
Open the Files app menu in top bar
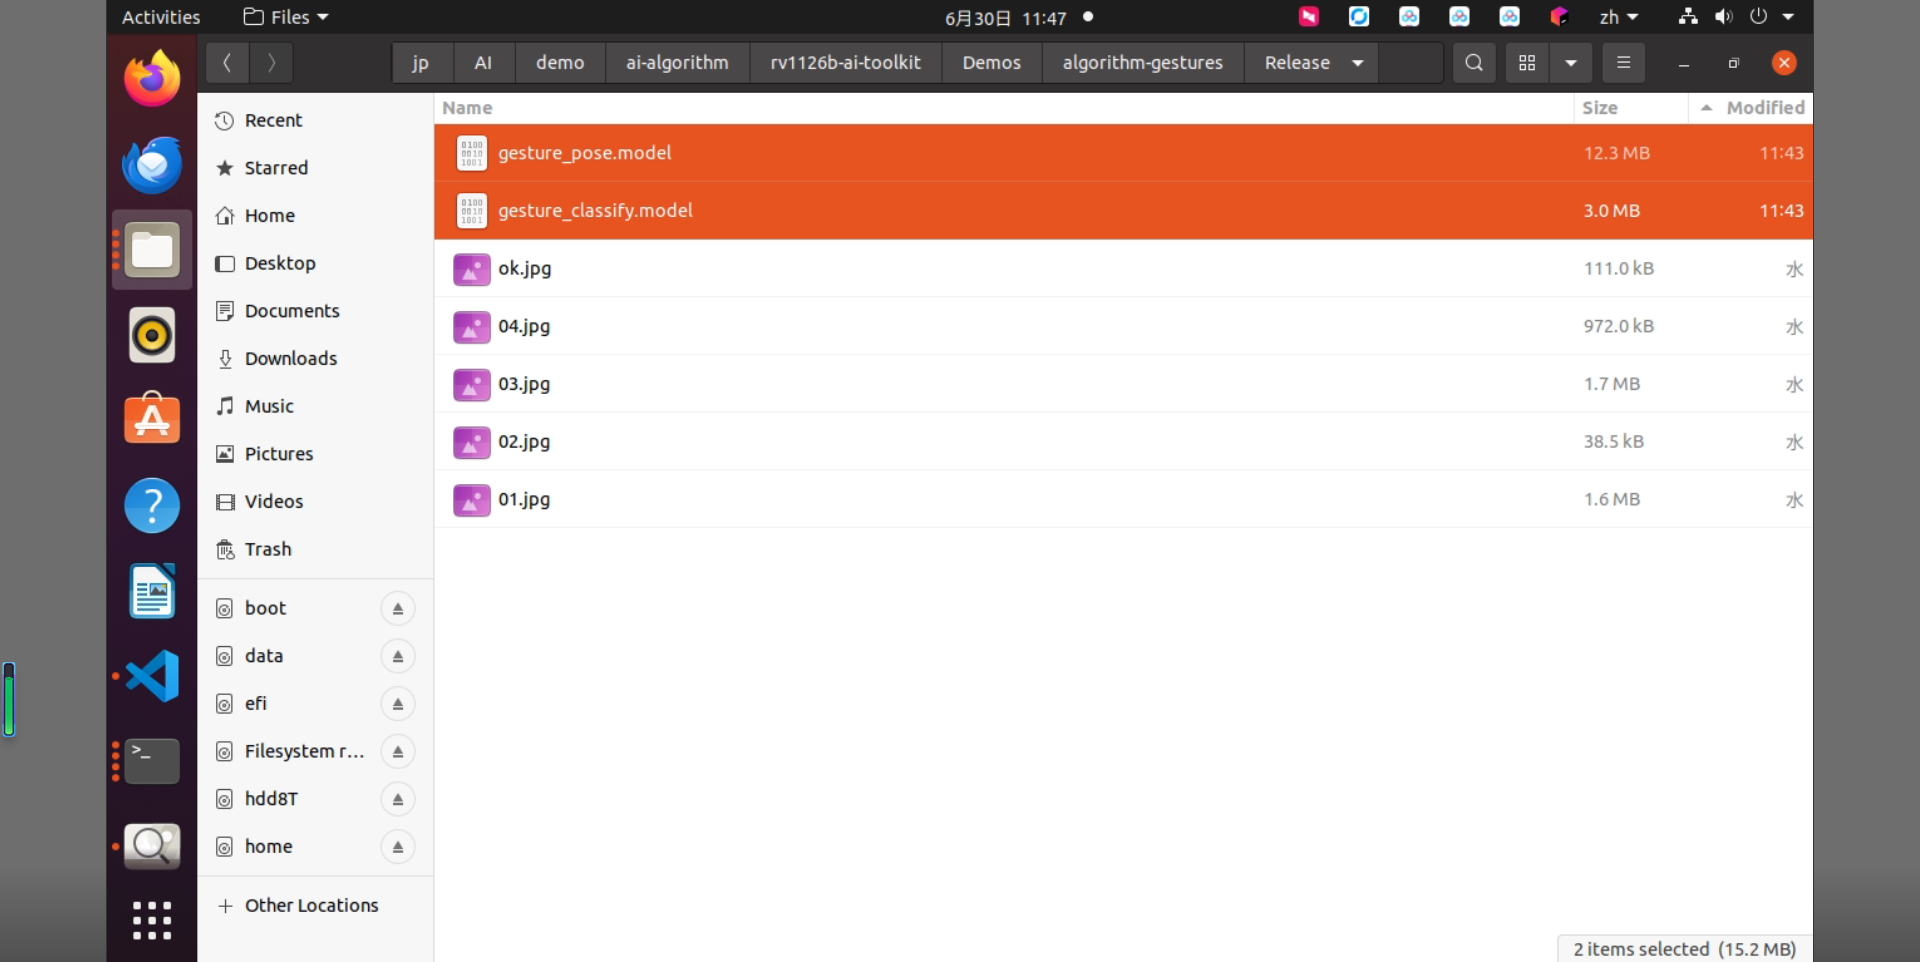[286, 17]
